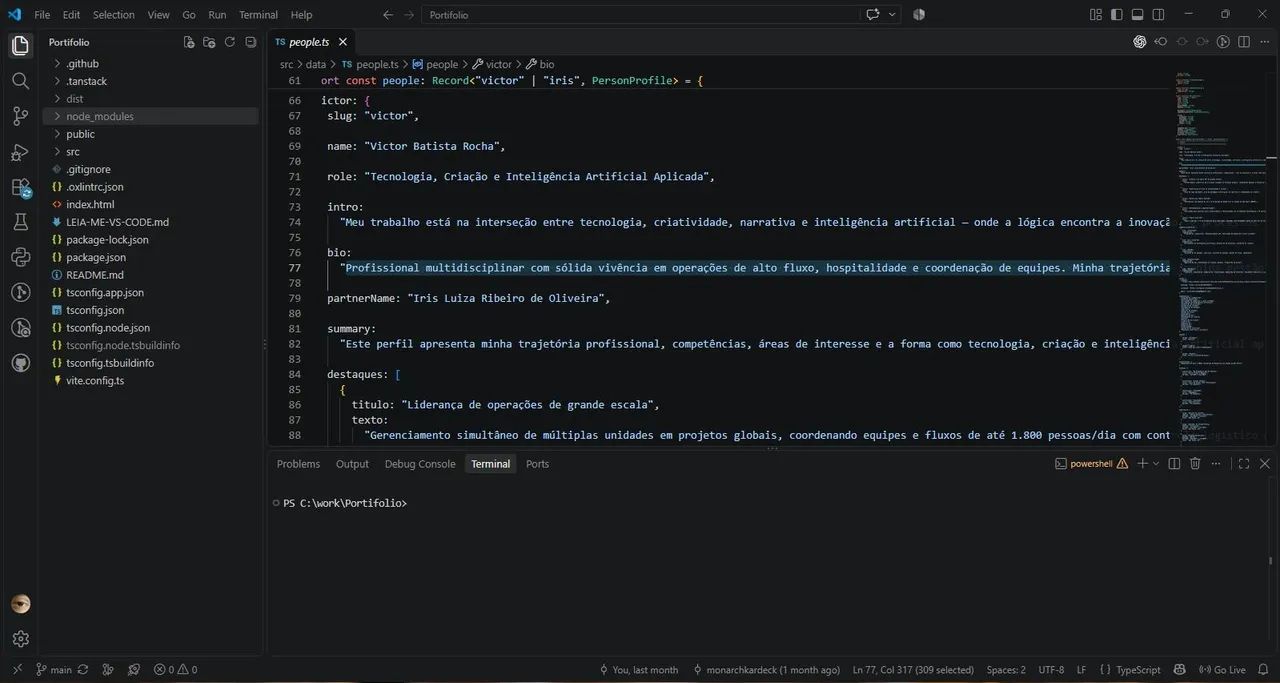The width and height of the screenshot is (1280, 683).
Task: Open the Search view in activity bar
Action: coord(20,81)
